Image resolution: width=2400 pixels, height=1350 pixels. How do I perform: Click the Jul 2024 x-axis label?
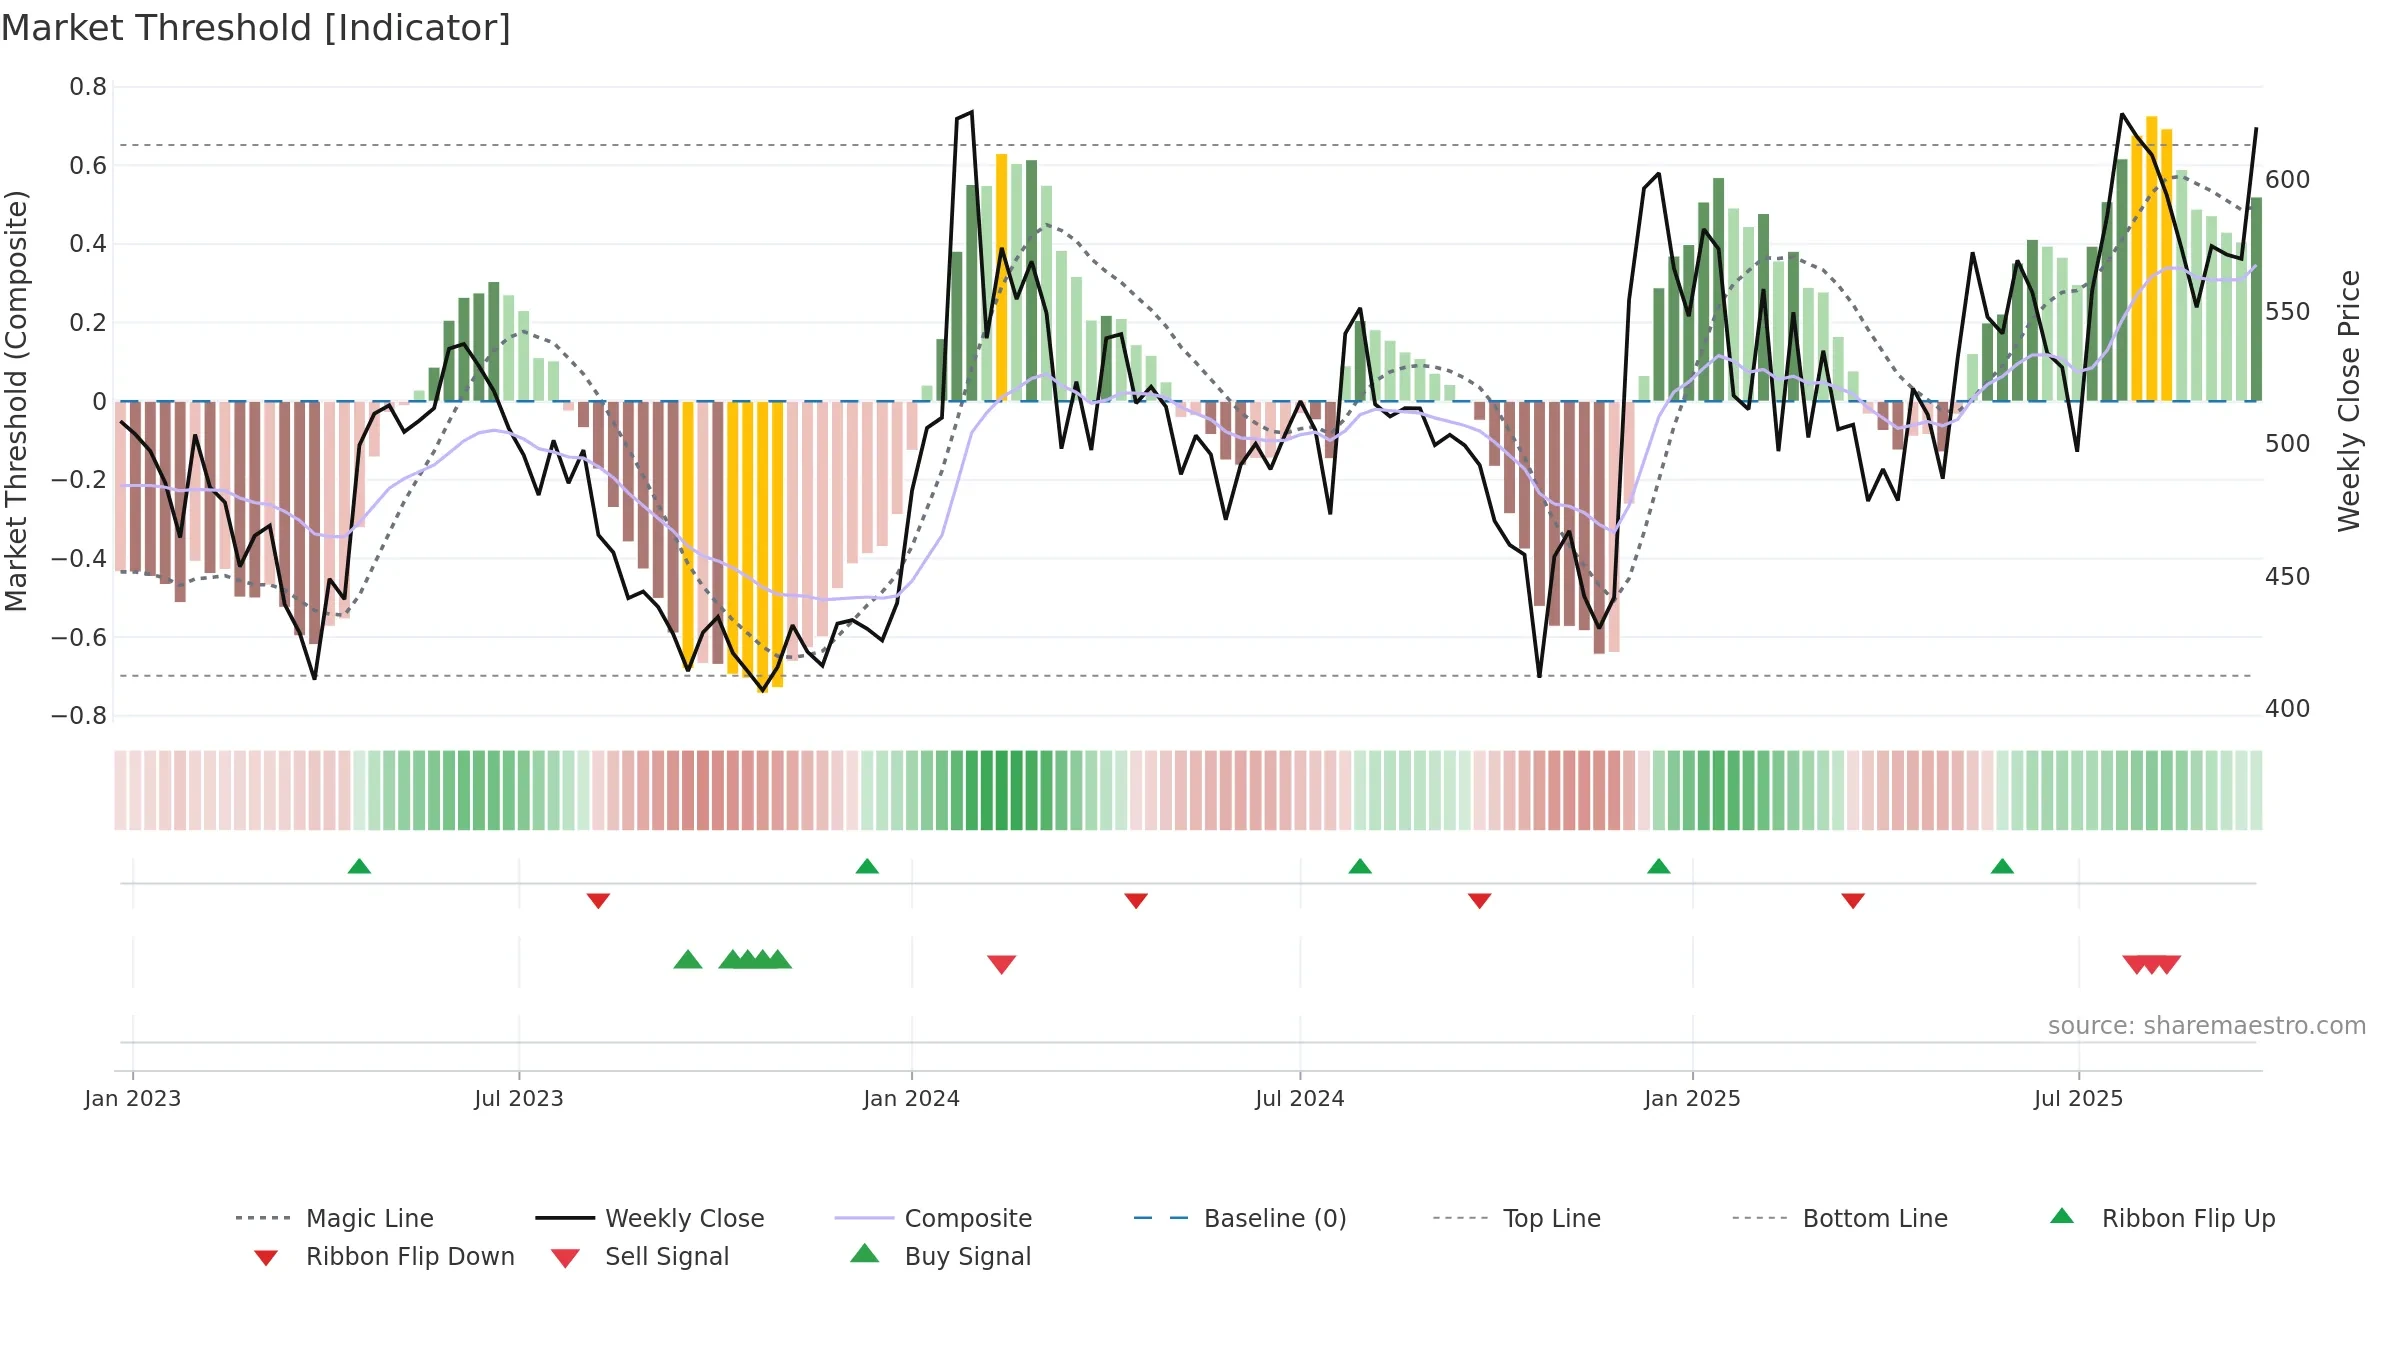click(x=1300, y=1098)
